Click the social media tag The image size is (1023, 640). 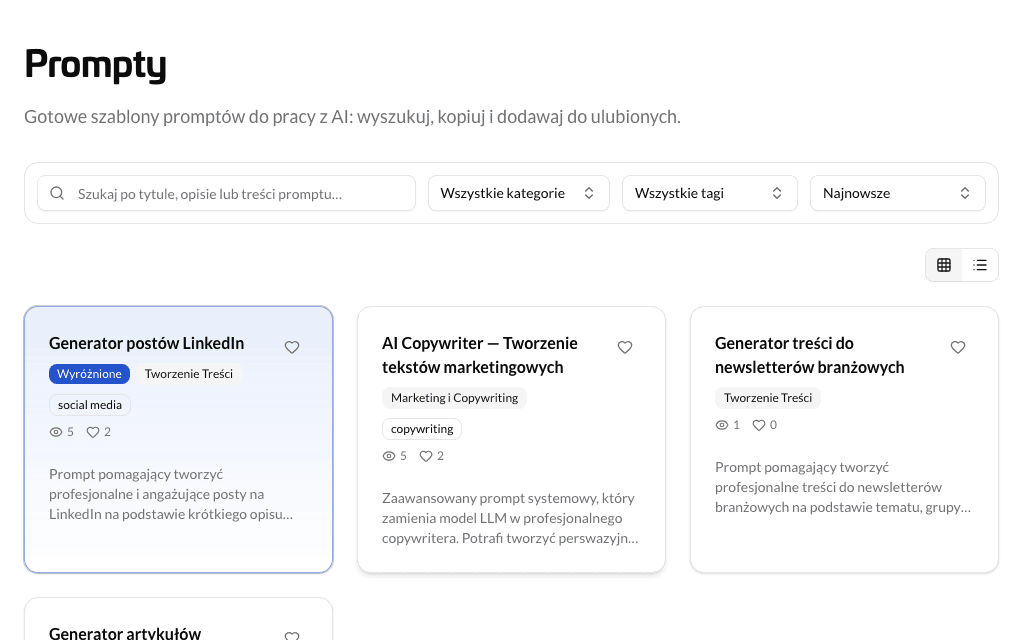click(90, 404)
